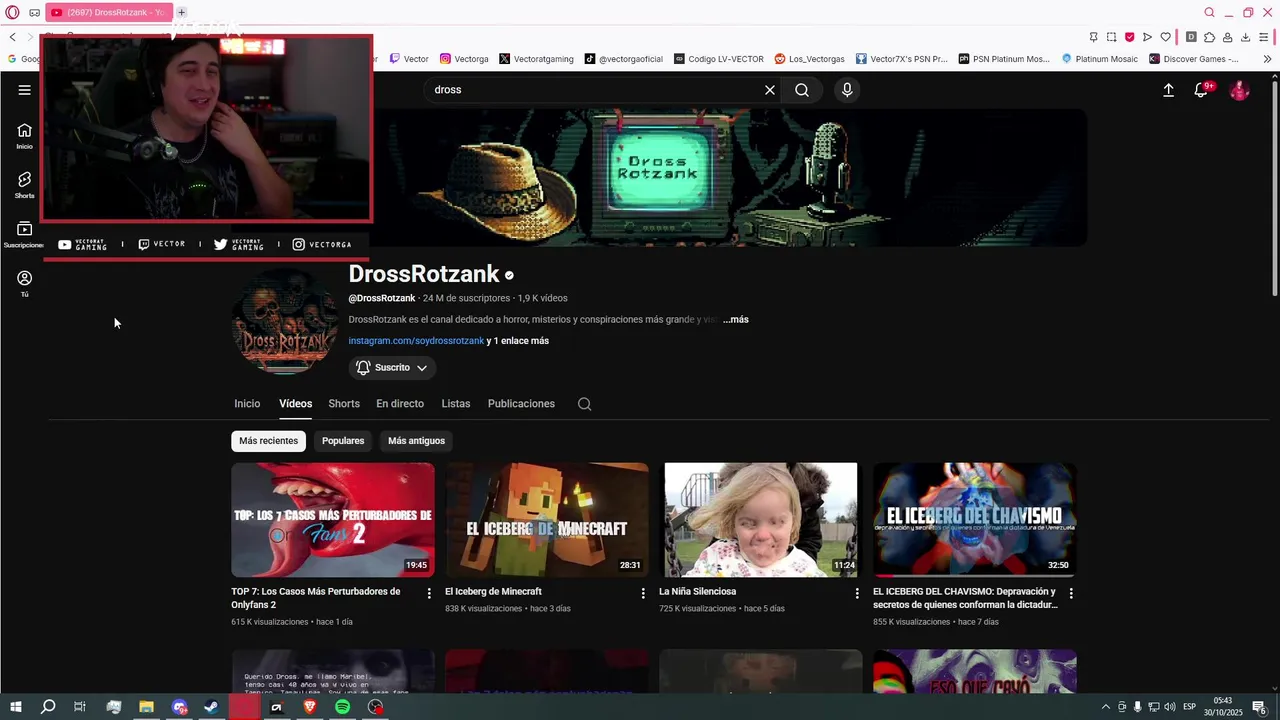Switch to the channel Shorts tab
The image size is (1280, 720).
pyautogui.click(x=344, y=404)
